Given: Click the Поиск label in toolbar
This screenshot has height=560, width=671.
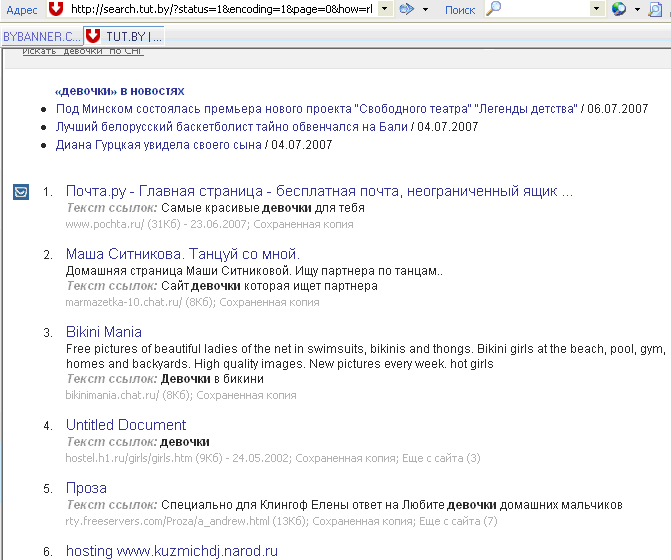Looking at the screenshot, I should click(460, 10).
